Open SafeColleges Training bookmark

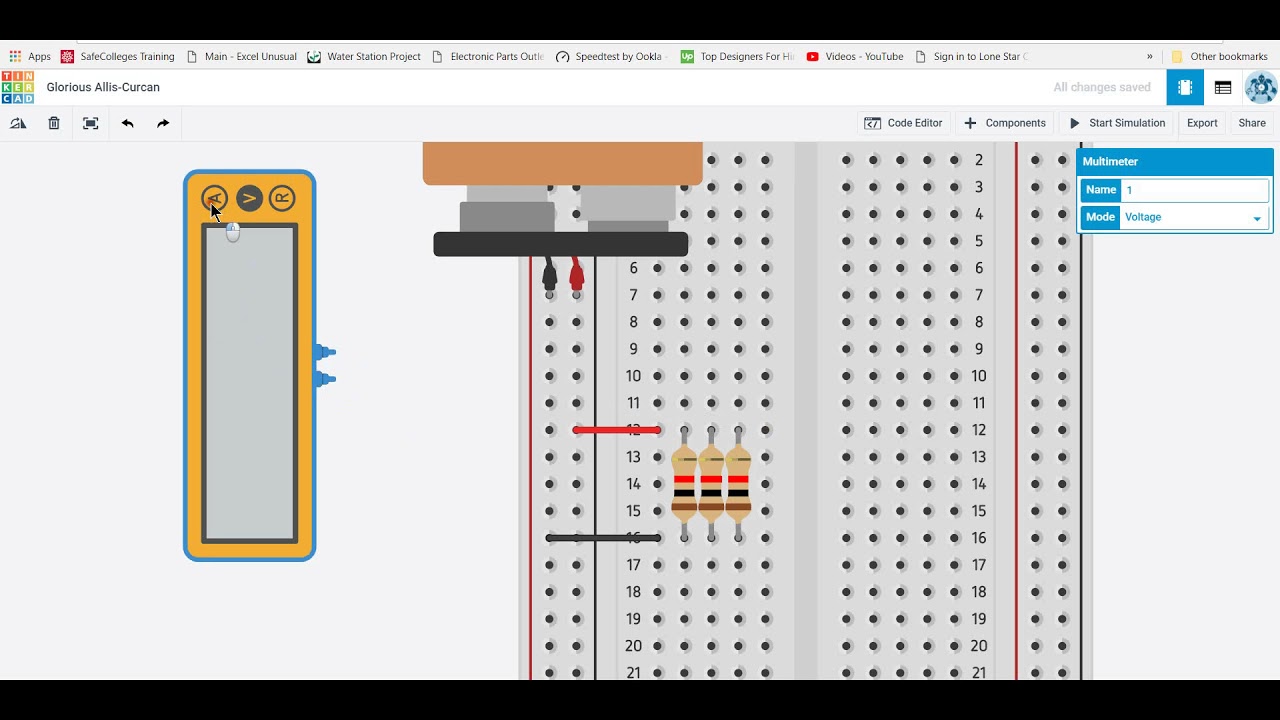118,57
